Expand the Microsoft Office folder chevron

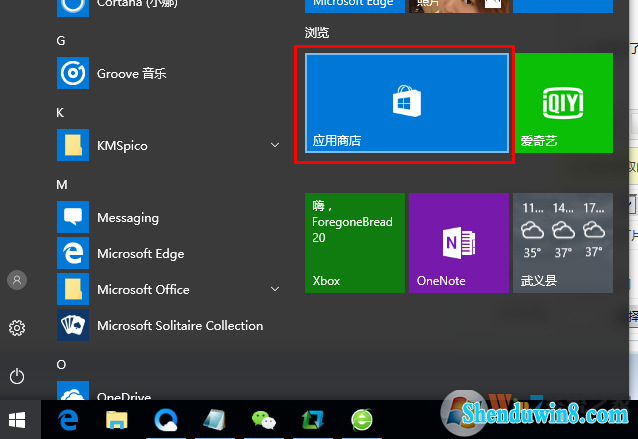point(275,289)
